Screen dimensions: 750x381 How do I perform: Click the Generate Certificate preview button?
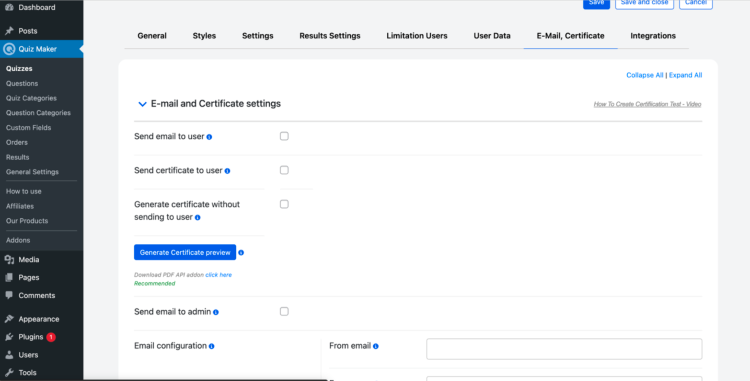[x=185, y=252]
